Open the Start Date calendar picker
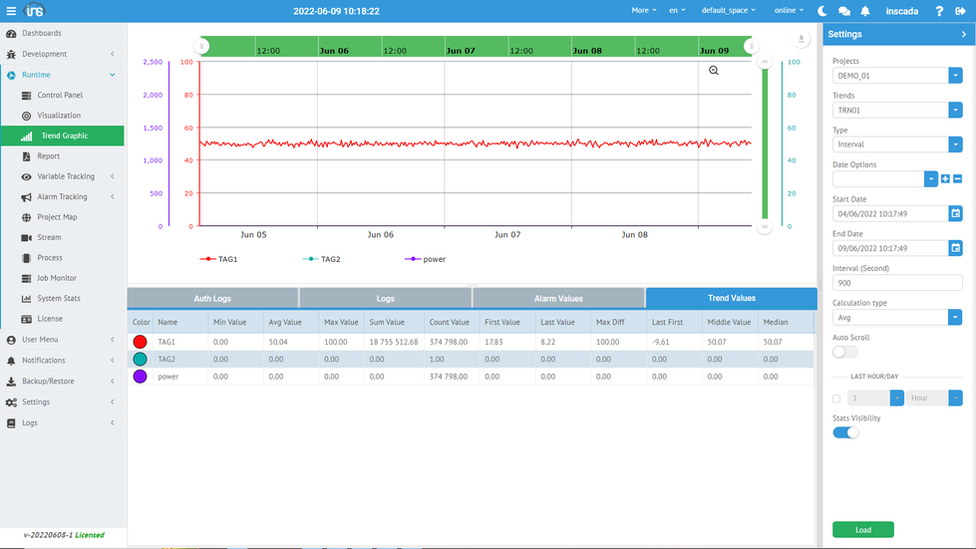The image size is (976, 549). tap(955, 213)
